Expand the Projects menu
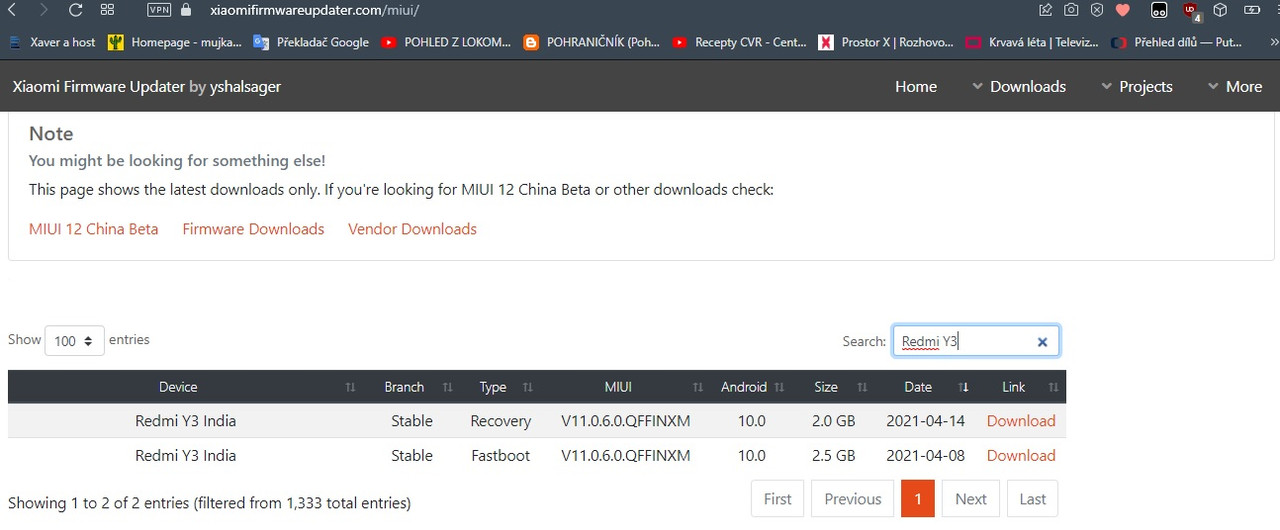The height and width of the screenshot is (530, 1280). point(1136,86)
